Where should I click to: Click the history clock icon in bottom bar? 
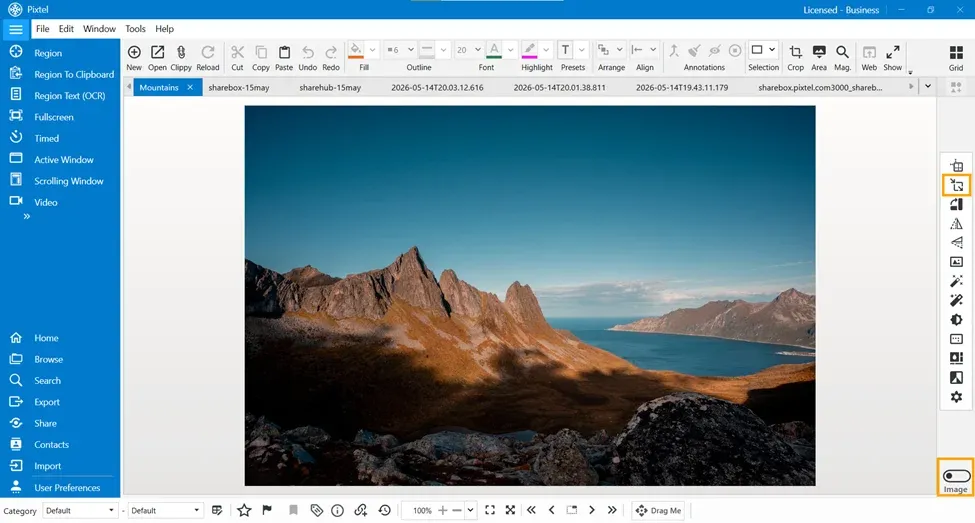click(385, 511)
